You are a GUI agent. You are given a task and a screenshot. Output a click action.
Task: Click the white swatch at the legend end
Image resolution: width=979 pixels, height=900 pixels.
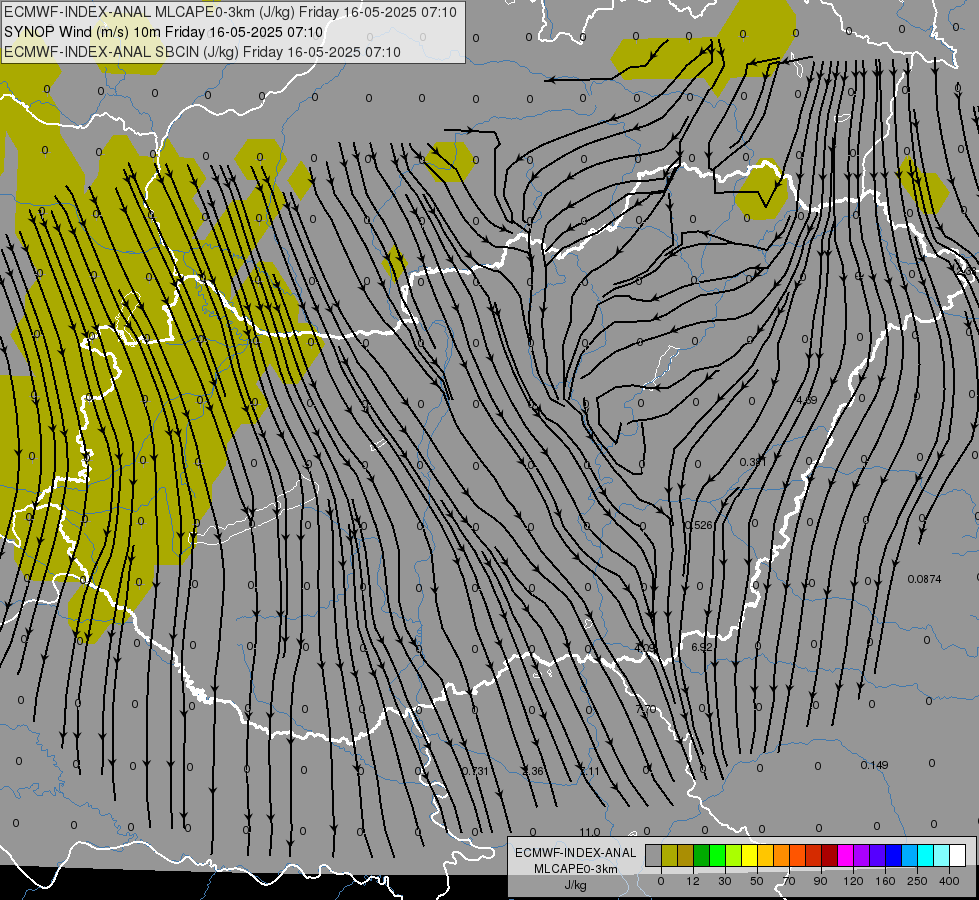tap(958, 855)
